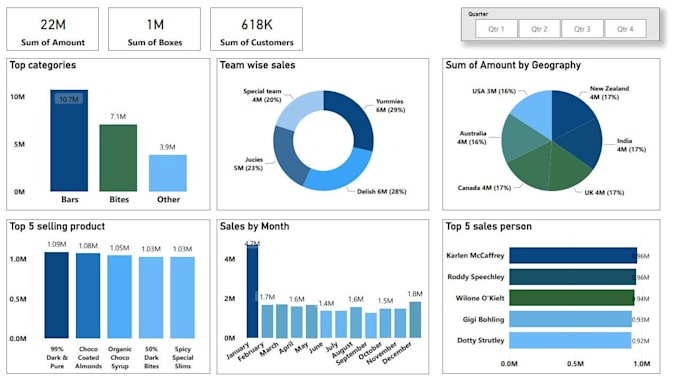Select Qtr 1 in the Quarter slicer
680x386 pixels.
pyautogui.click(x=496, y=29)
